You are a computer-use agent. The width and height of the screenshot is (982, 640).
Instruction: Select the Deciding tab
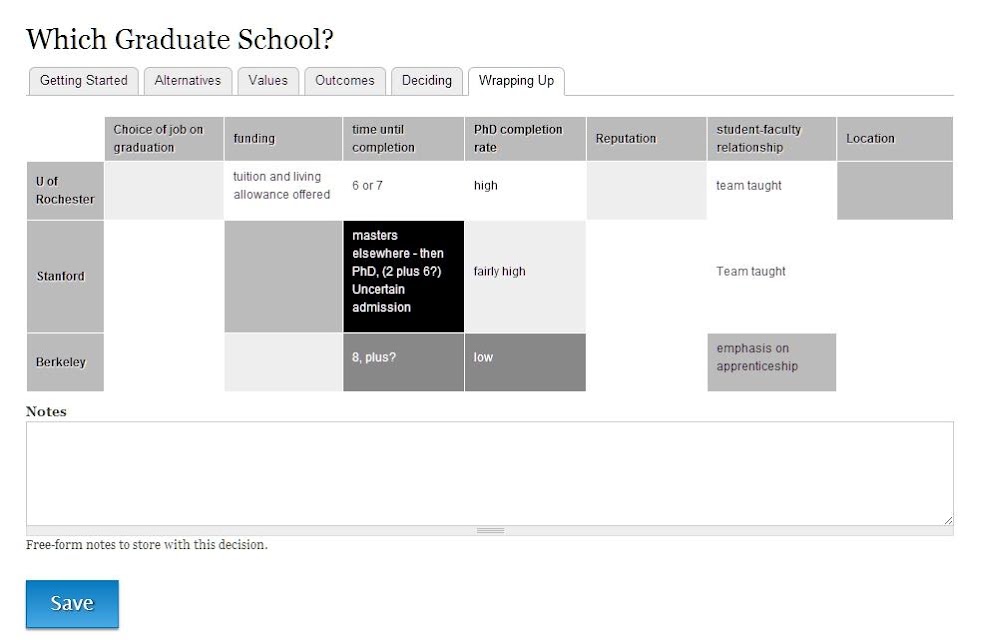426,81
